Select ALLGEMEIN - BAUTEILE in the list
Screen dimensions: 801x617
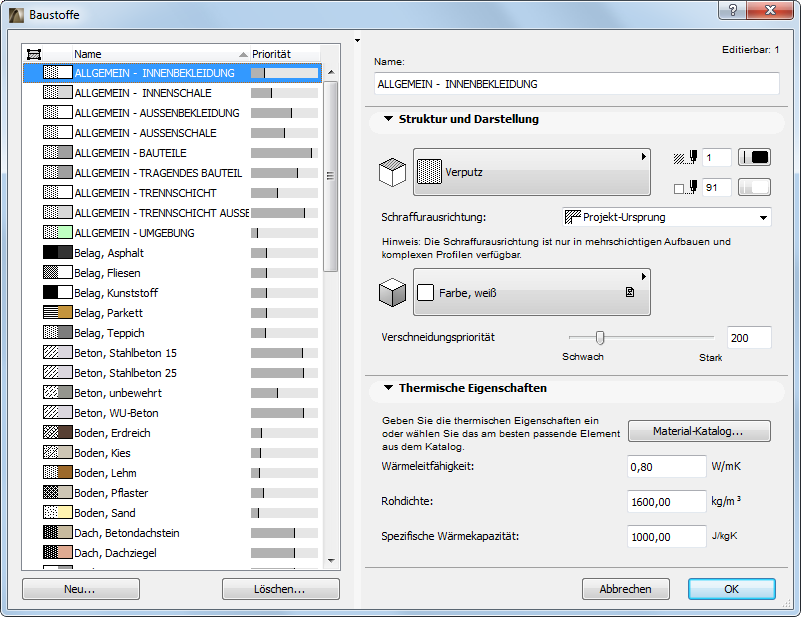click(x=172, y=153)
